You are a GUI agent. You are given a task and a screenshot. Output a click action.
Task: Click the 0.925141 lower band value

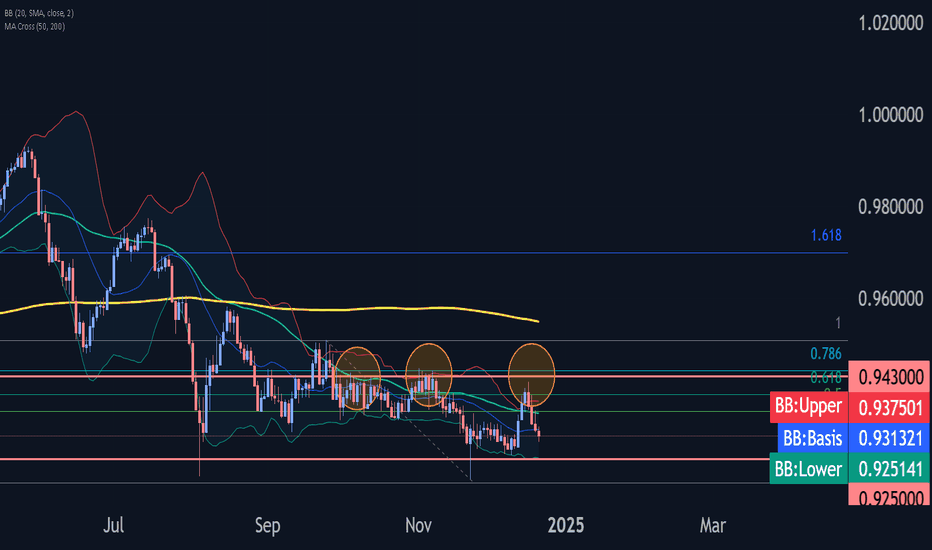[890, 469]
